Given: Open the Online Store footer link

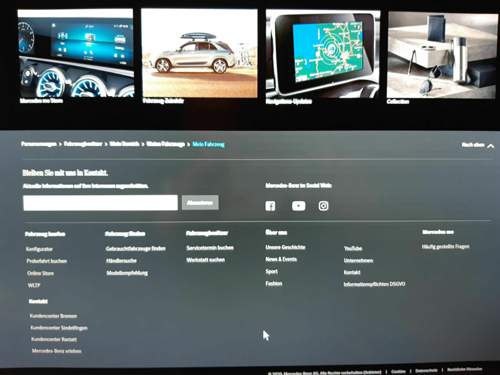Looking at the screenshot, I should tap(40, 273).
